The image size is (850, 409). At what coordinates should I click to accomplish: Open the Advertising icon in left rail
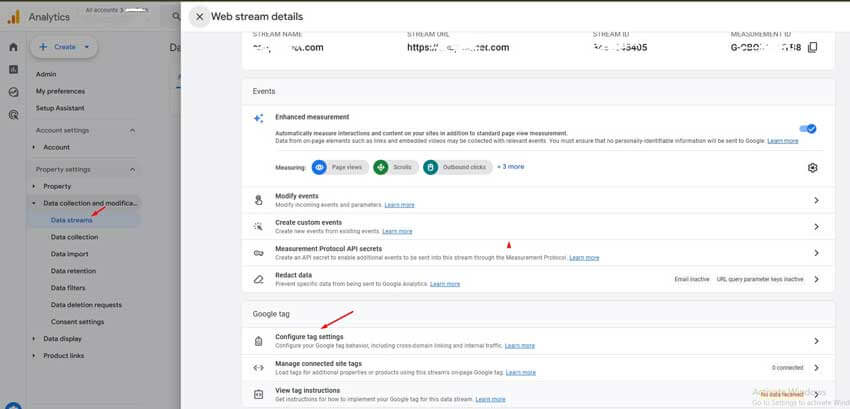[x=14, y=114]
